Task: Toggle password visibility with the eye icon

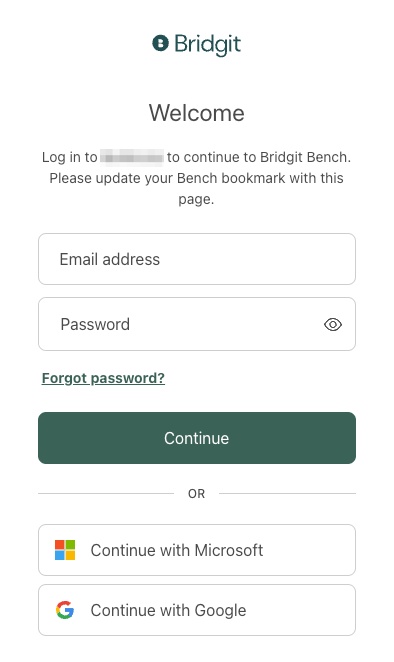Action: pos(333,324)
